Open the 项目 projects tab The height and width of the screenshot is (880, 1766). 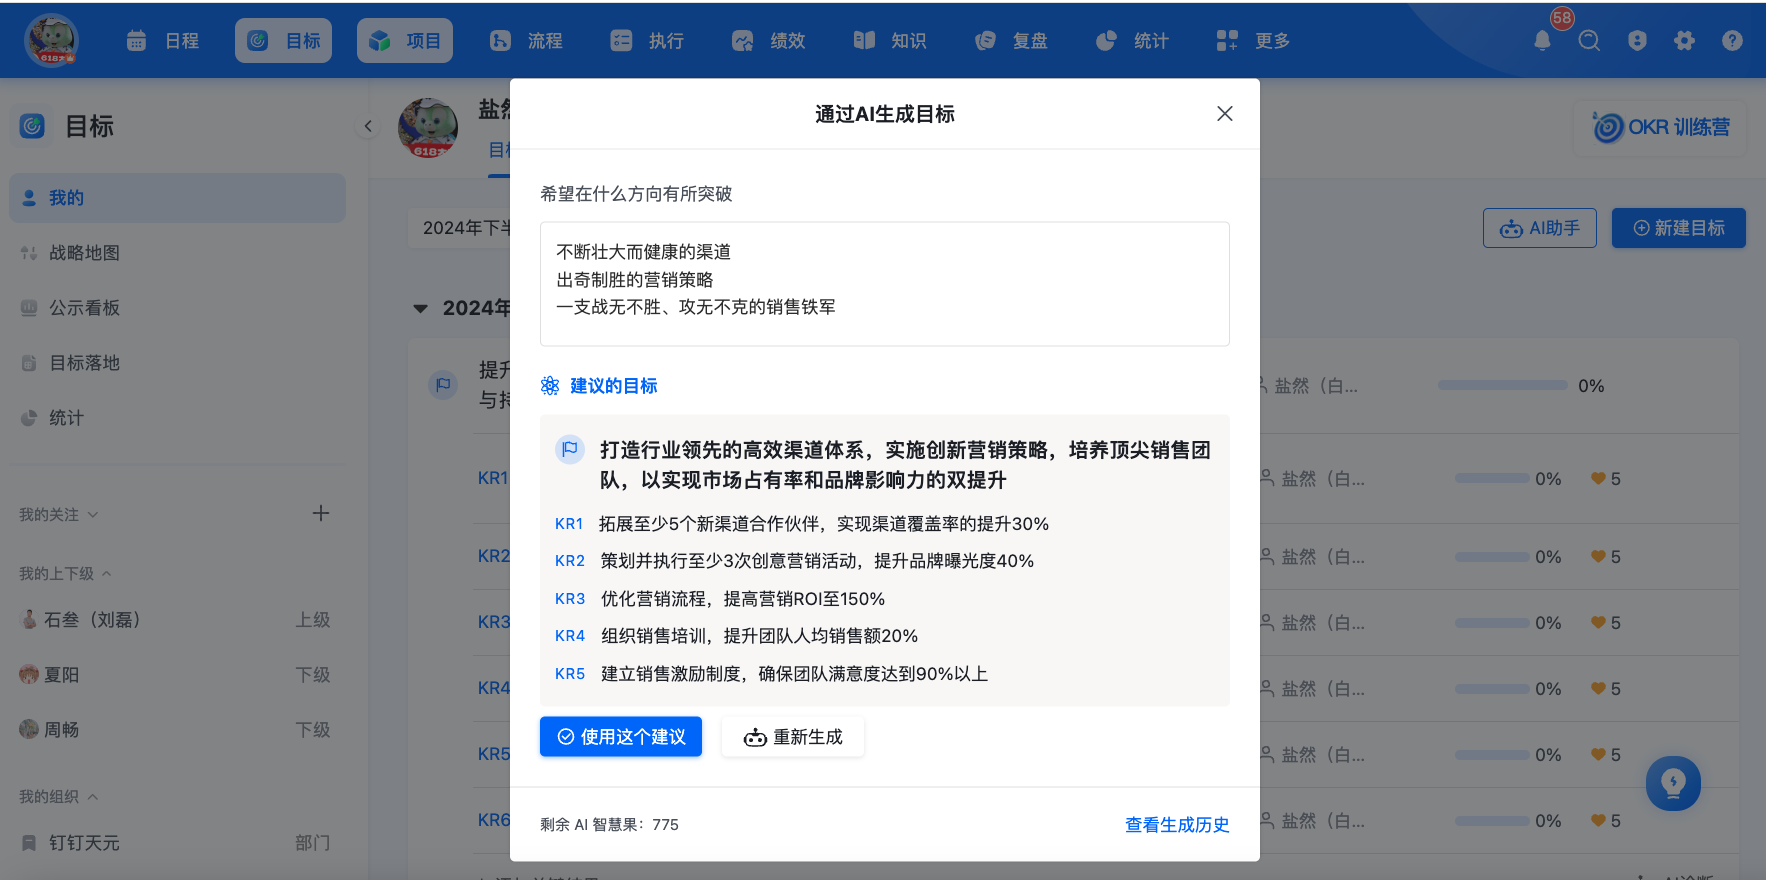pyautogui.click(x=405, y=41)
